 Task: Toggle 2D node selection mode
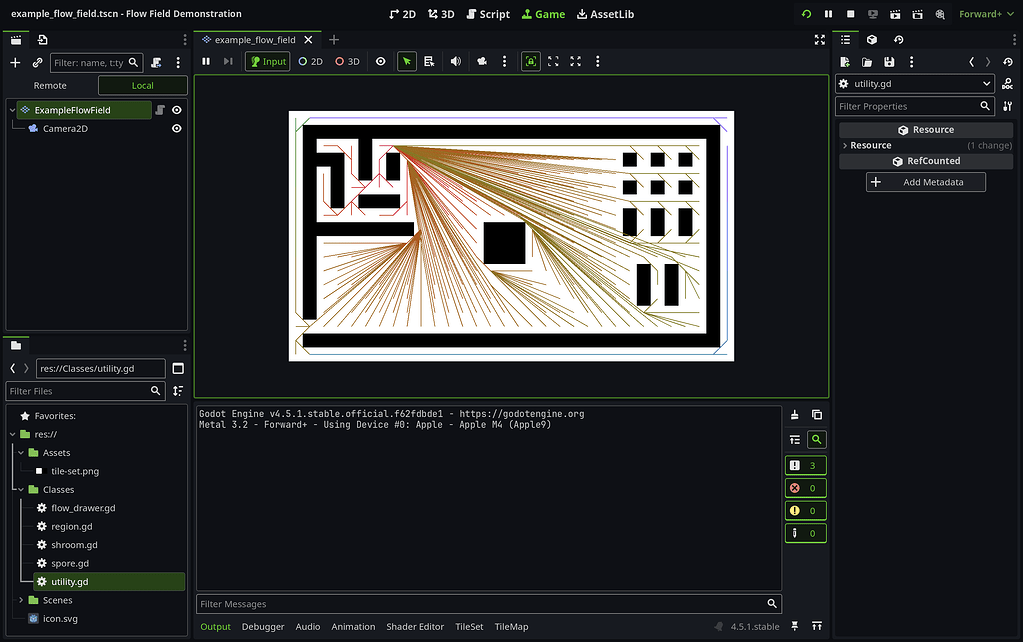pyautogui.click(x=311, y=61)
